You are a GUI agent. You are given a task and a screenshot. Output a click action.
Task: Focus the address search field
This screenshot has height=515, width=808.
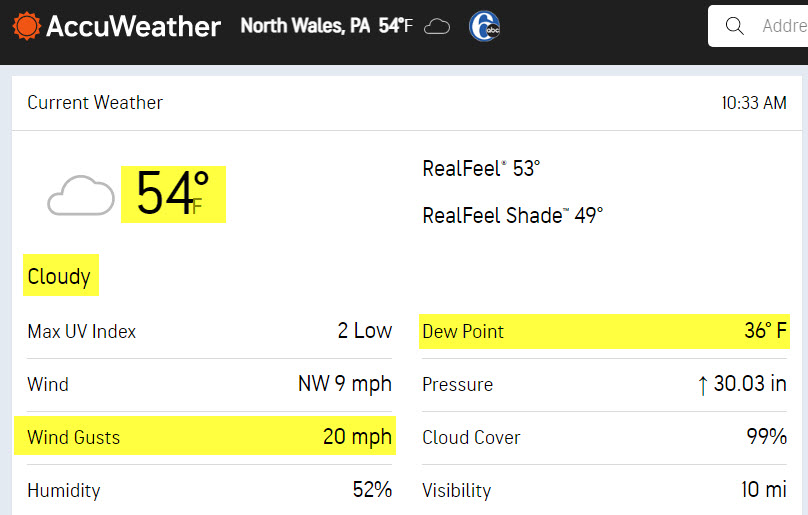(x=758, y=26)
